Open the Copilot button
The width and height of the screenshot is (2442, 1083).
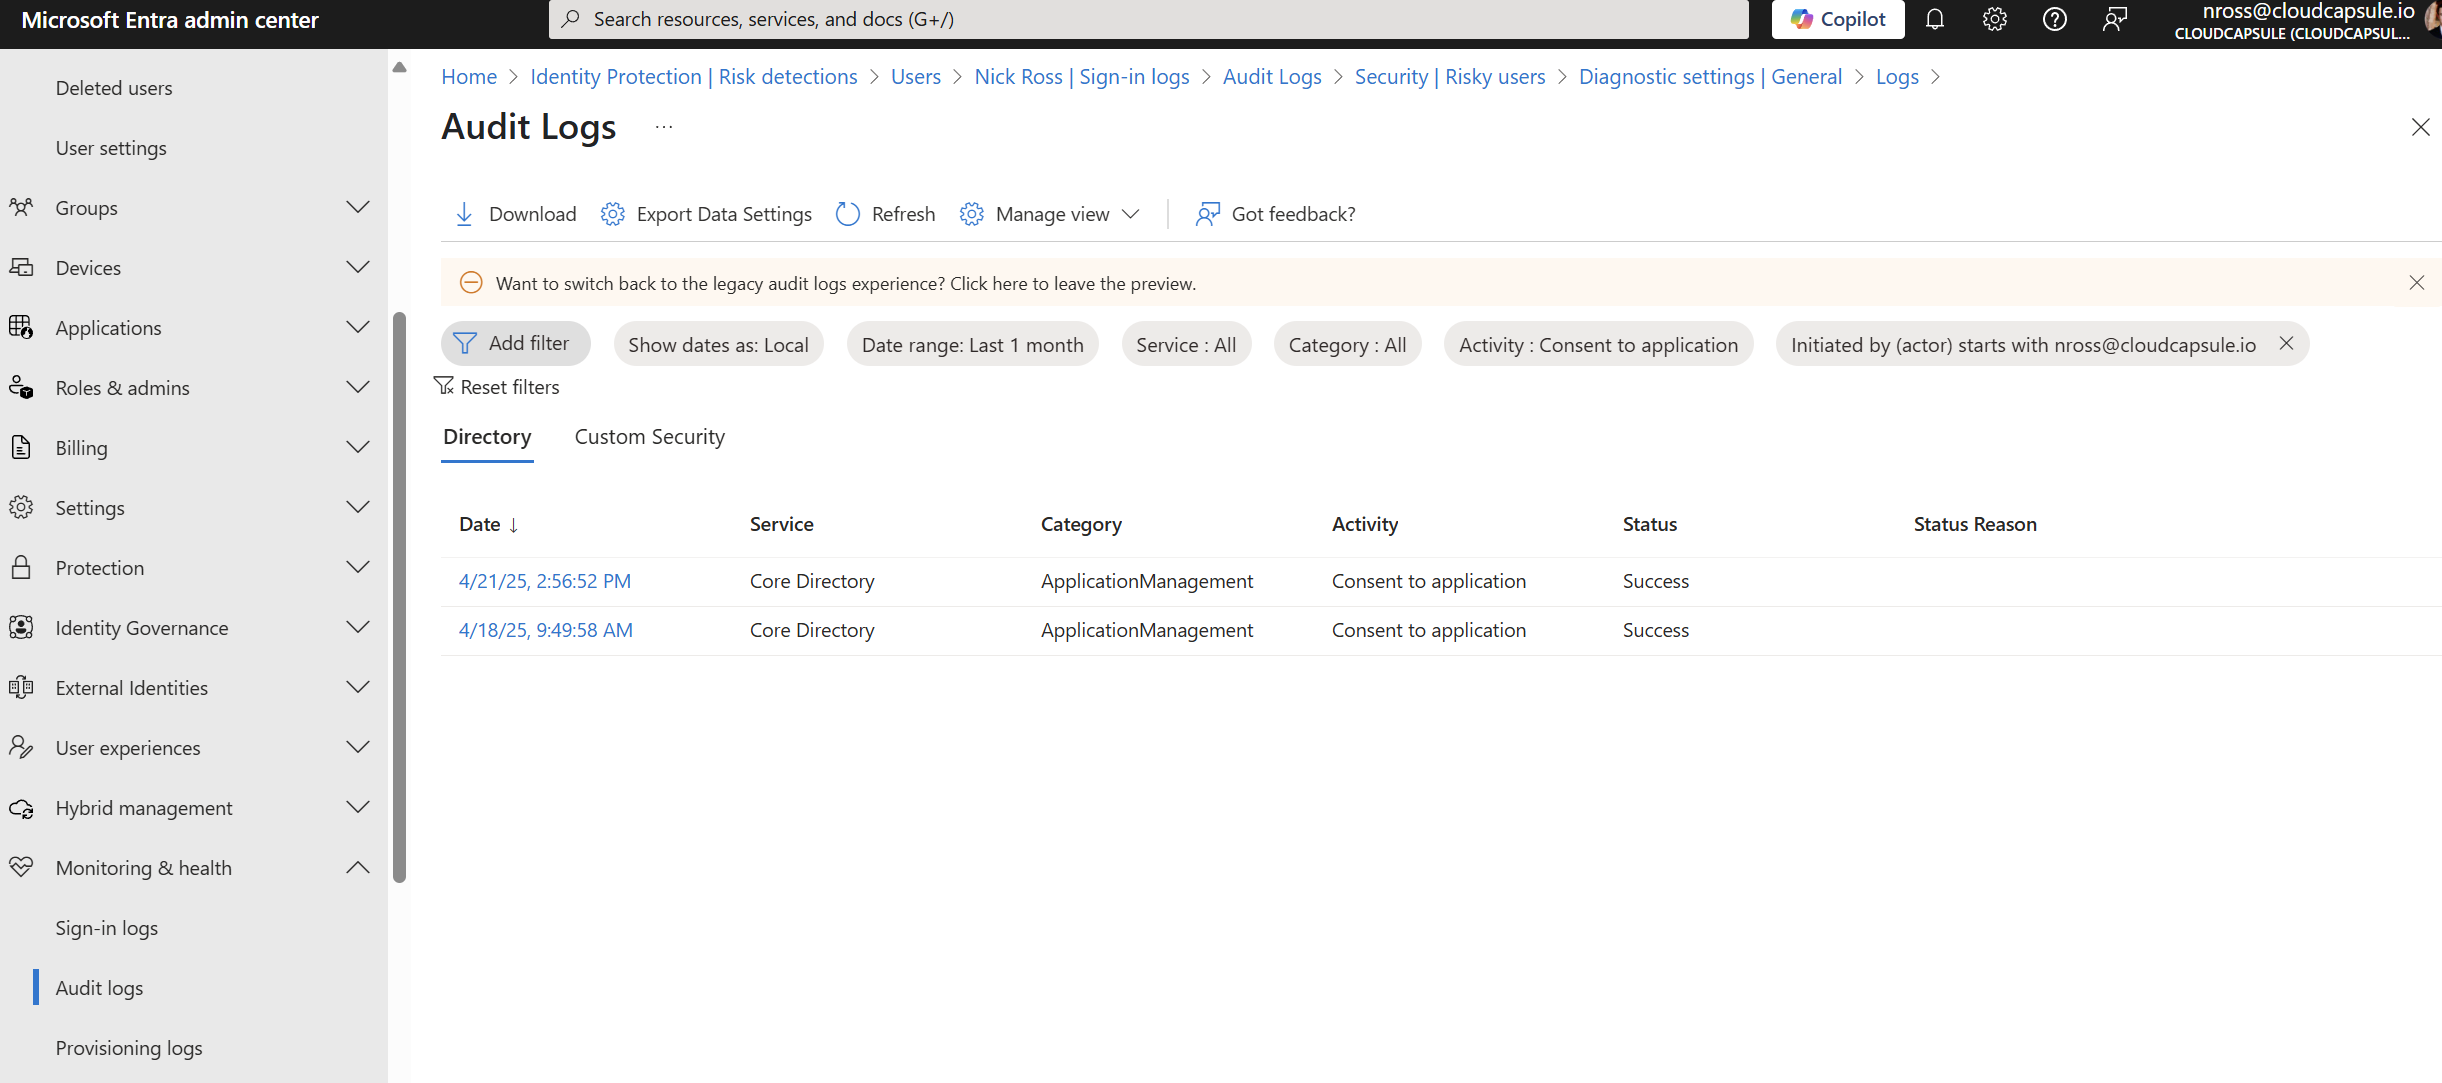[x=1838, y=19]
